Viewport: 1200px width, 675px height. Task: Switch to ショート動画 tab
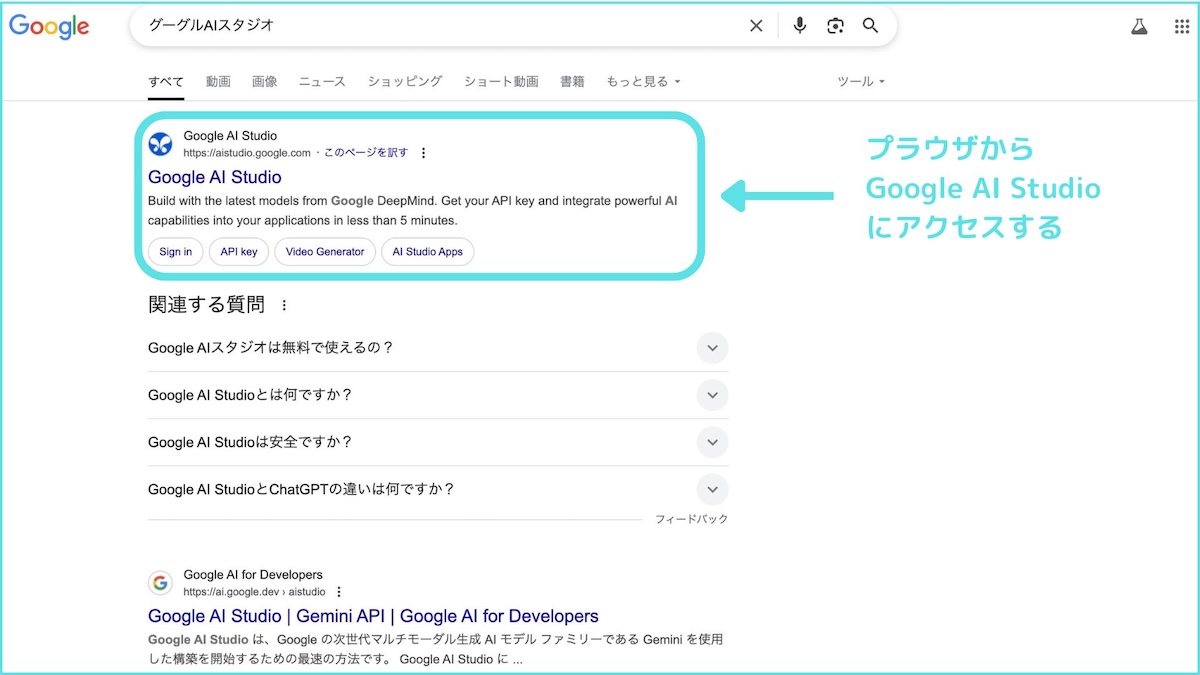pyautogui.click(x=501, y=82)
